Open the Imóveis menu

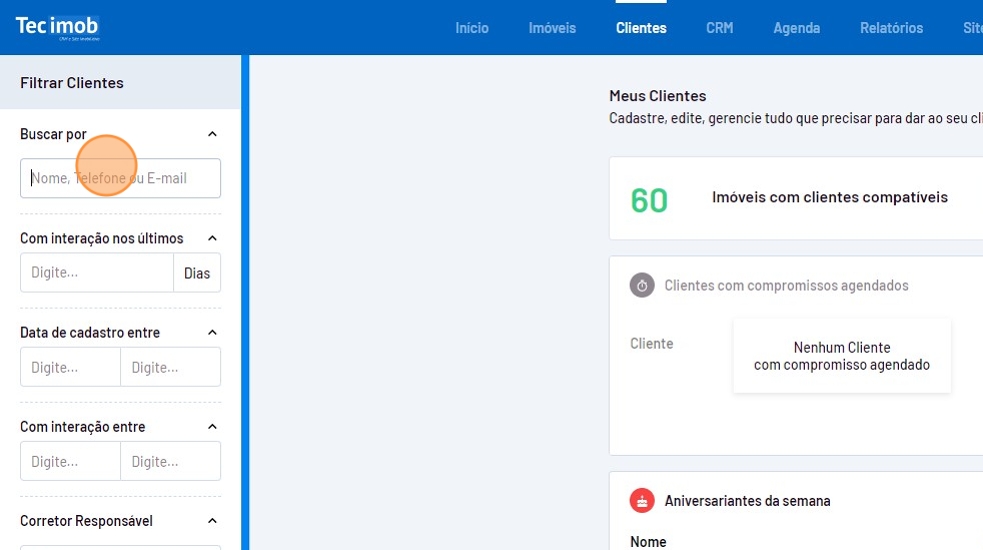pyautogui.click(x=552, y=28)
